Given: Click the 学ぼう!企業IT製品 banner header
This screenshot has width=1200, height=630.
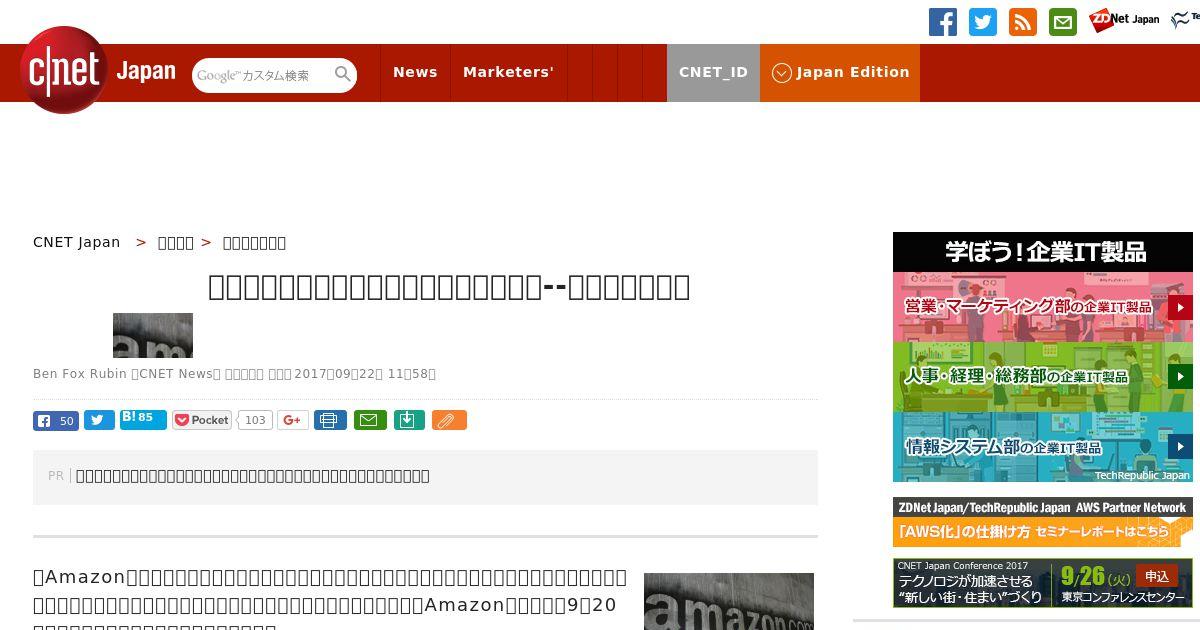Looking at the screenshot, I should pos(1043,252).
